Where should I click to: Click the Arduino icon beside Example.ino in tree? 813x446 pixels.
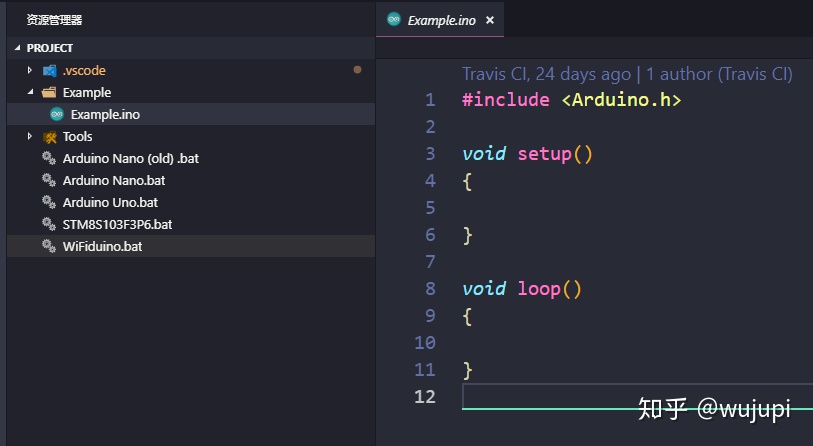click(57, 114)
